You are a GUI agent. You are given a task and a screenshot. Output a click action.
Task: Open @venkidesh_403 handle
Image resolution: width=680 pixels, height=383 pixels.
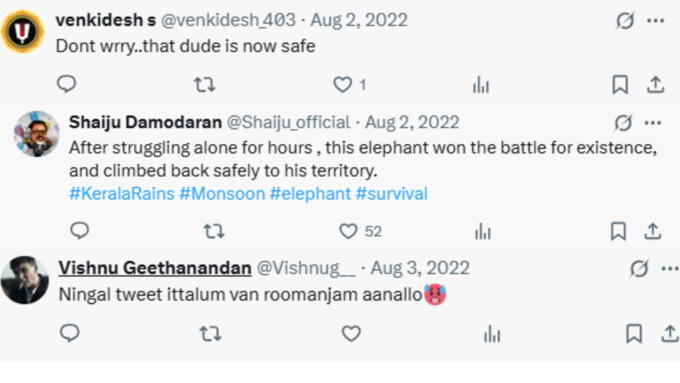(229, 20)
